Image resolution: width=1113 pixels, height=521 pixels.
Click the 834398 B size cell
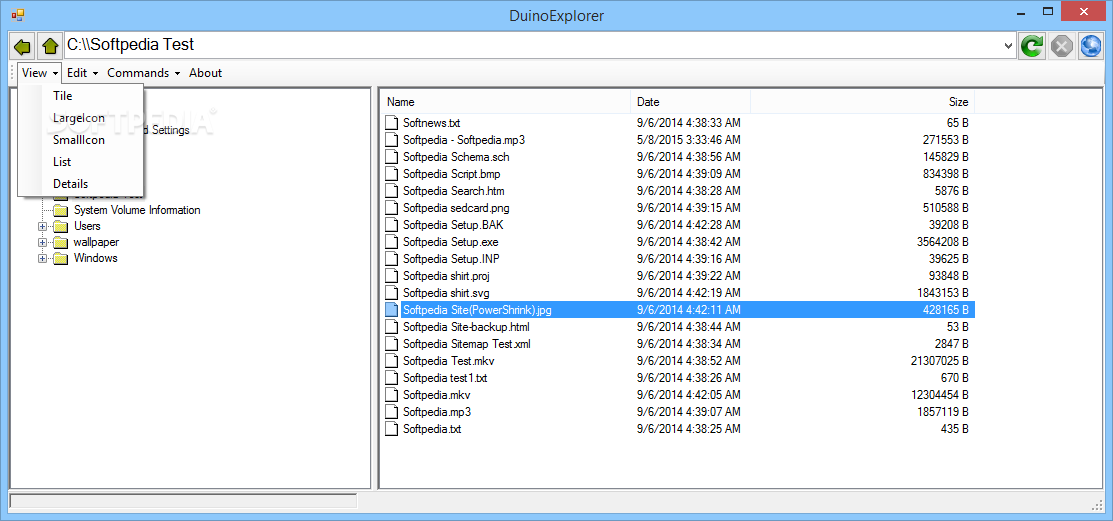pyautogui.click(x=945, y=174)
